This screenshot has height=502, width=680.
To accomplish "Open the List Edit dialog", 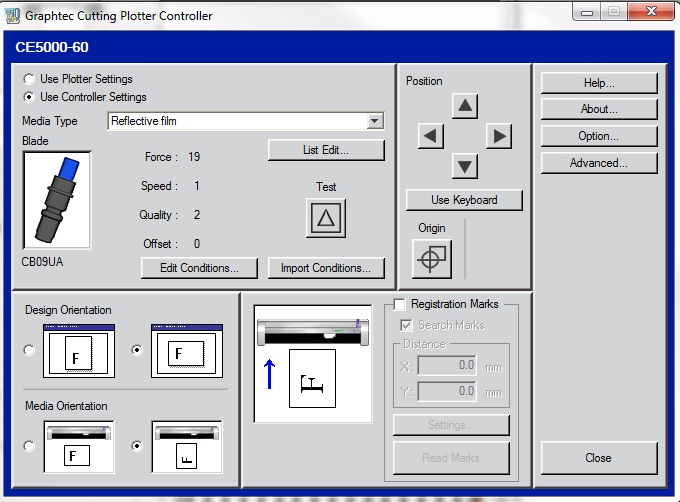I will click(x=326, y=150).
